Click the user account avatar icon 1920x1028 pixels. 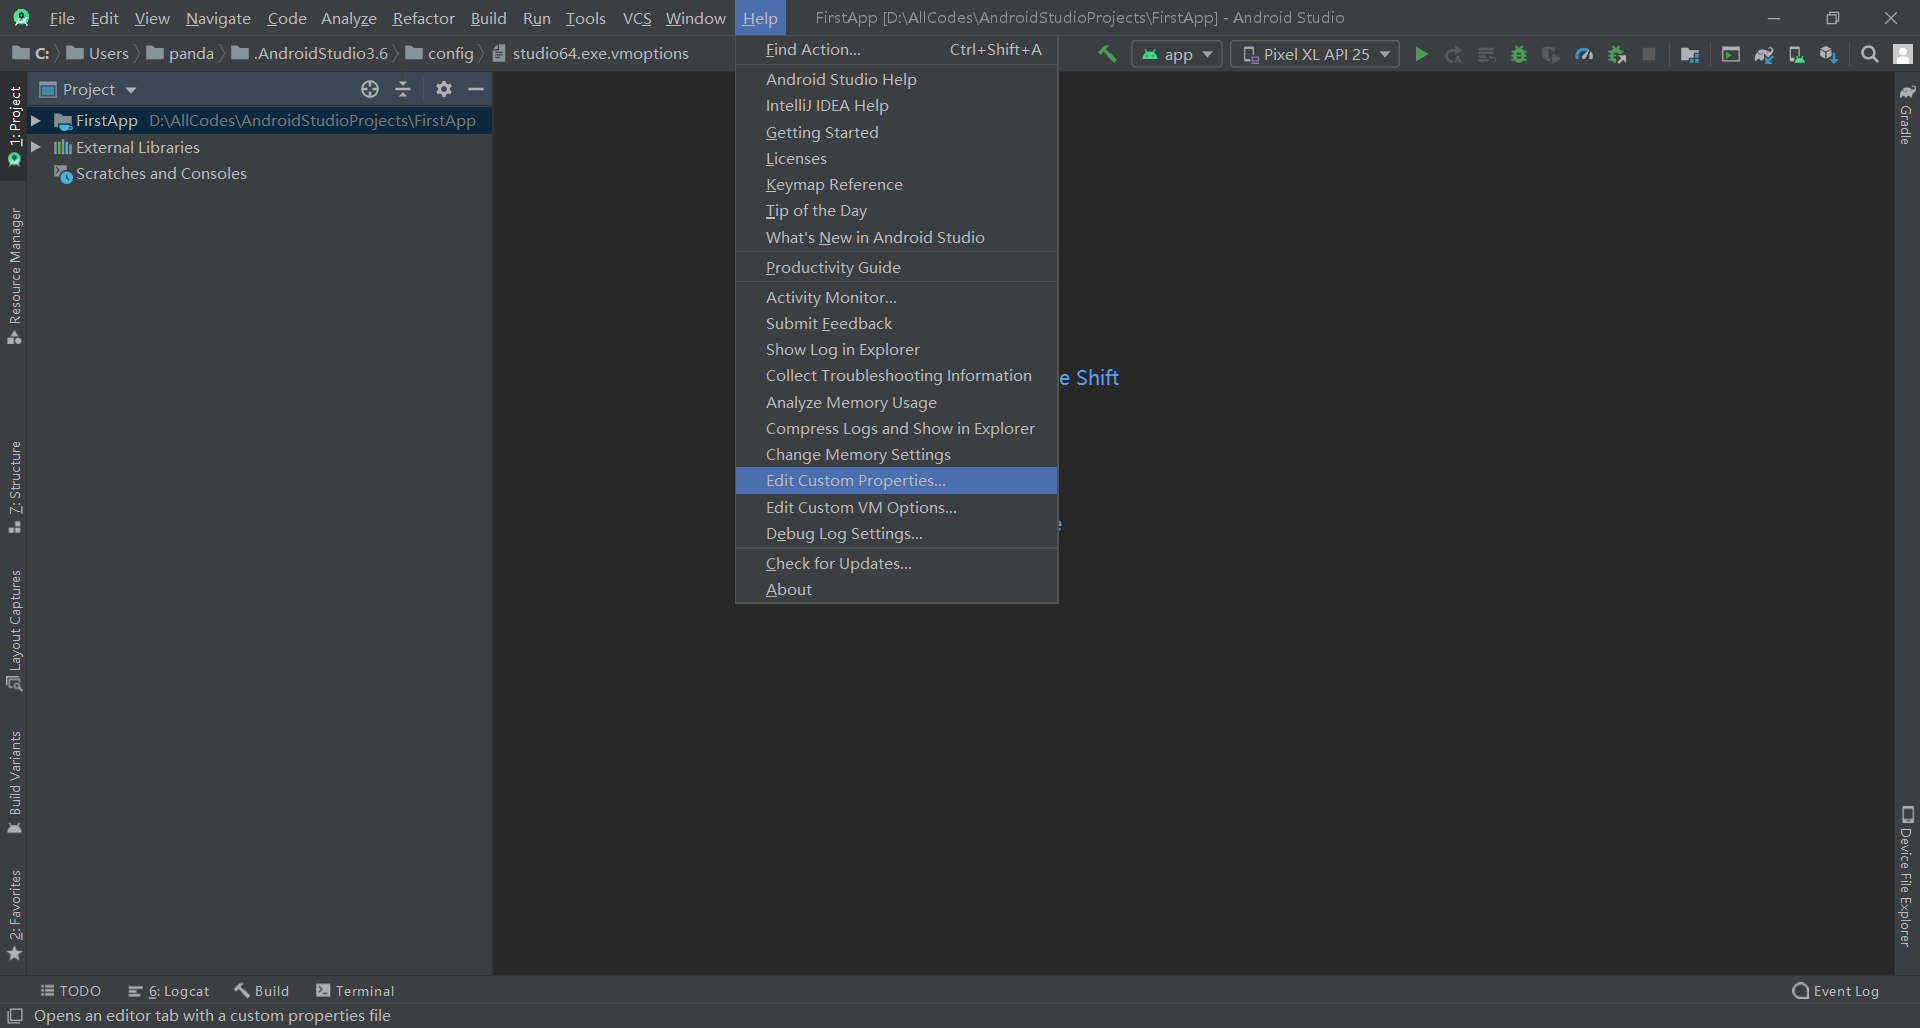(1903, 54)
